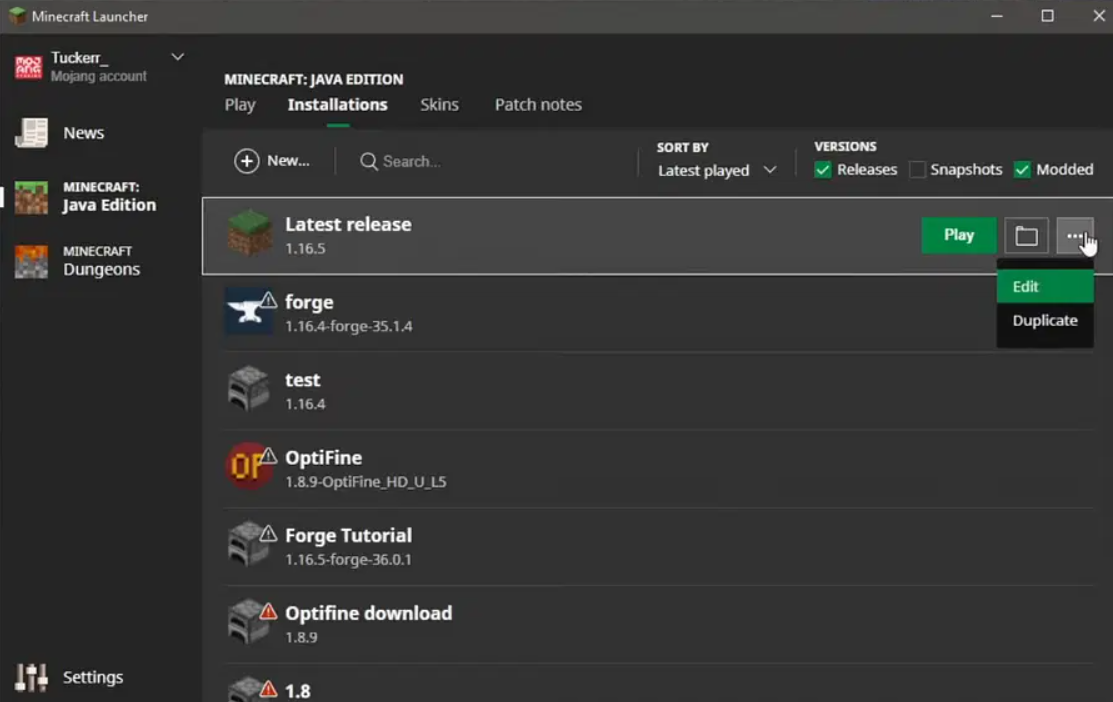Click the New installation plus icon
This screenshot has width=1113, height=702.
pos(246,161)
